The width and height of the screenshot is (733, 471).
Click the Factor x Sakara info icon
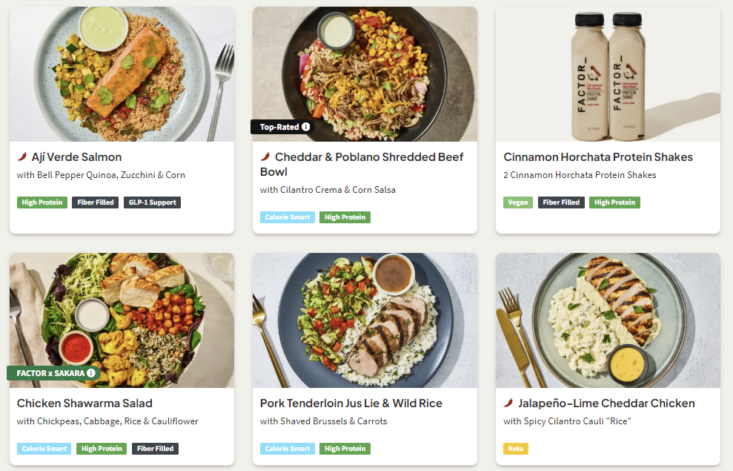(91, 373)
